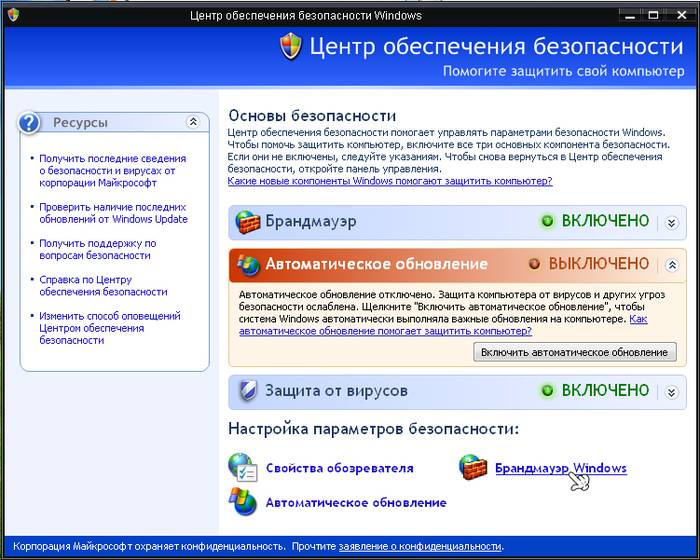
Task: Click the security shield icon in banner header
Action: pos(291,46)
